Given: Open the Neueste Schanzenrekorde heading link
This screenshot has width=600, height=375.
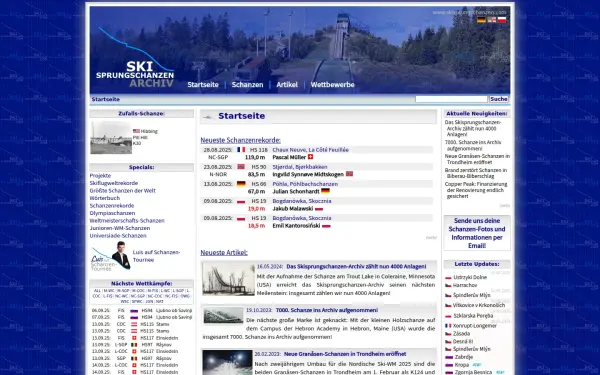Looking at the screenshot, I should tap(240, 140).
